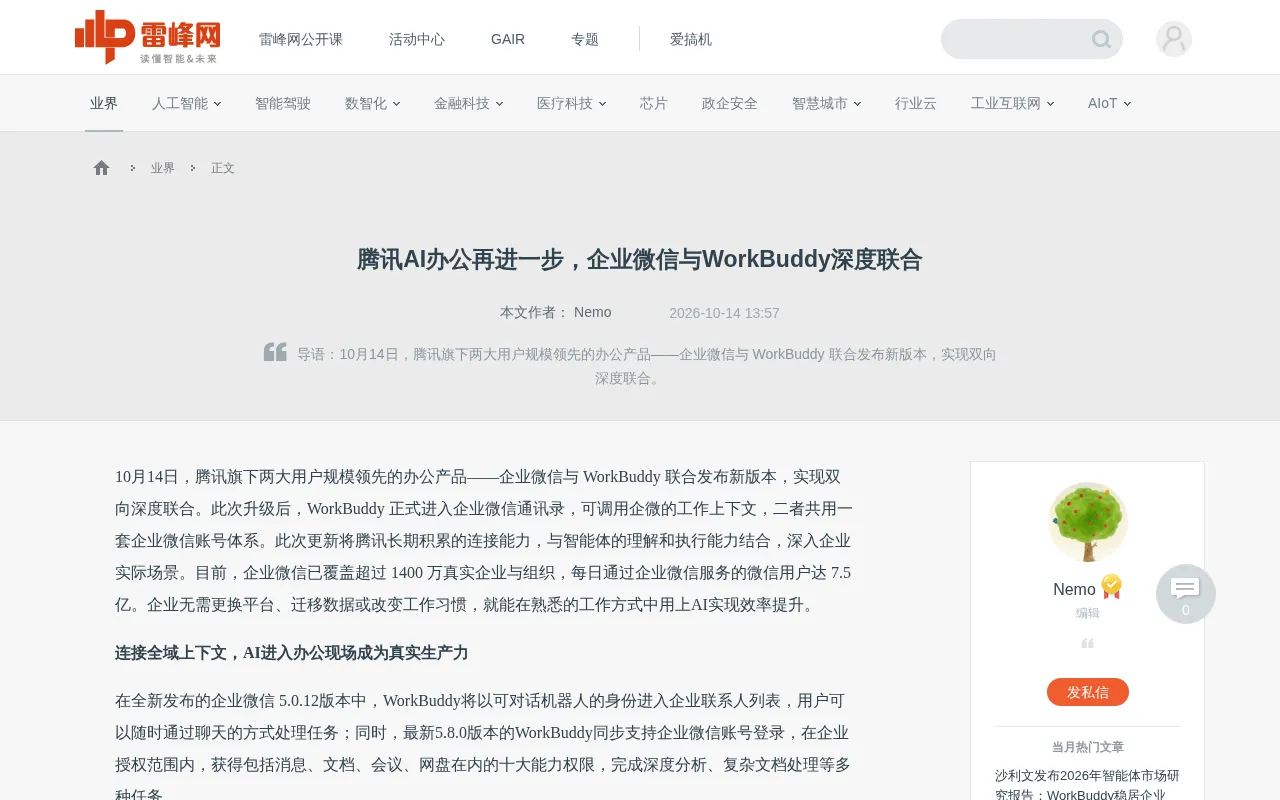Viewport: 1280px width, 800px height.
Task: Open GAIR in top navigation
Action: point(508,39)
